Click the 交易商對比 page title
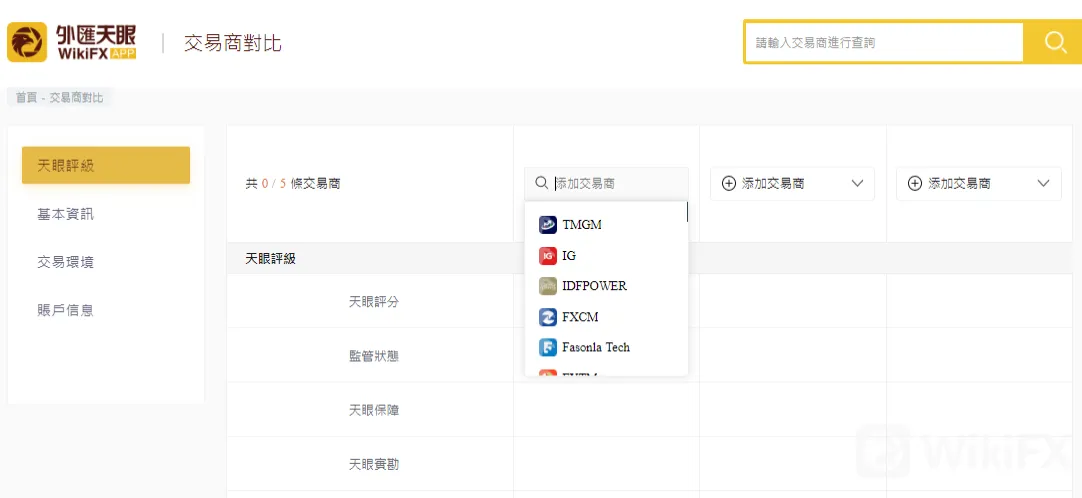Viewport: 1082px width, 498px height. (x=233, y=43)
